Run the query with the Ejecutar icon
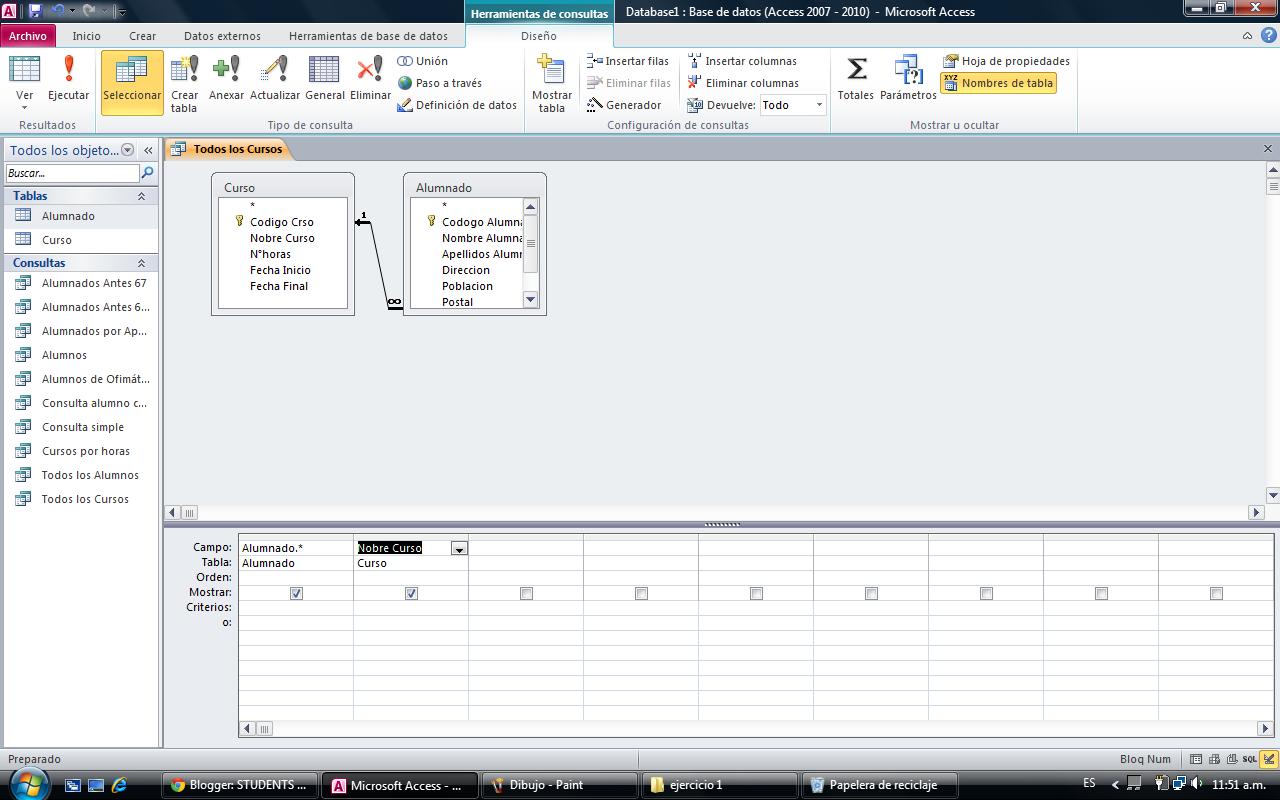Screen dimensions: 1280x800 68,78
